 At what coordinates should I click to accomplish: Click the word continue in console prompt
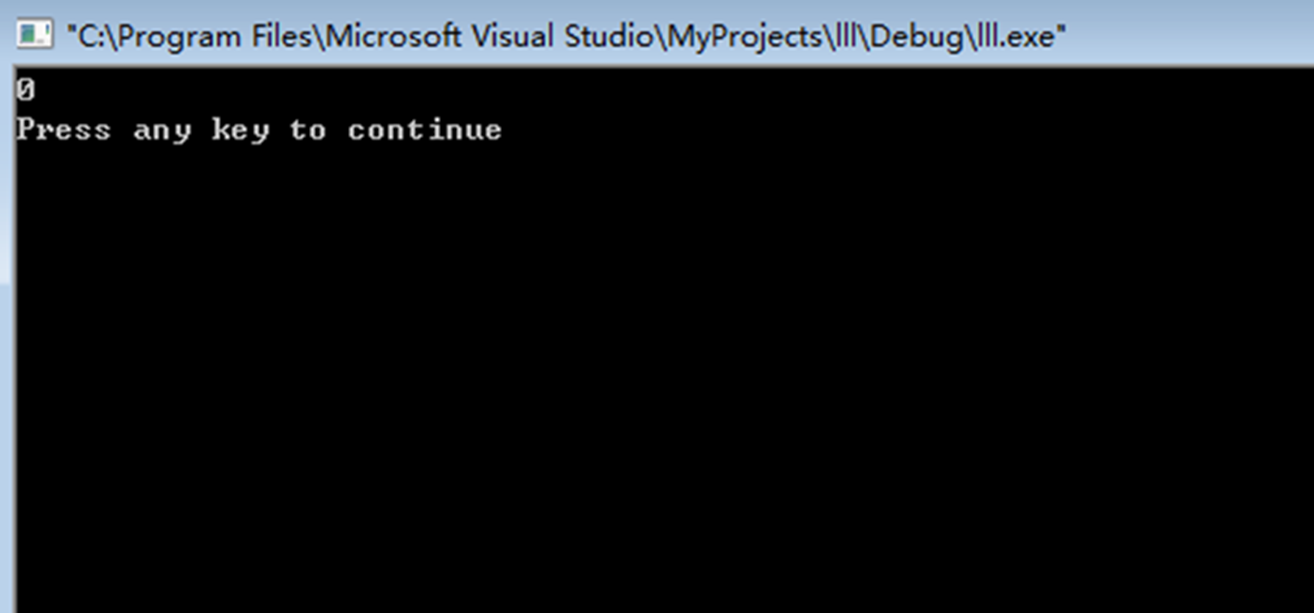[x=425, y=130]
